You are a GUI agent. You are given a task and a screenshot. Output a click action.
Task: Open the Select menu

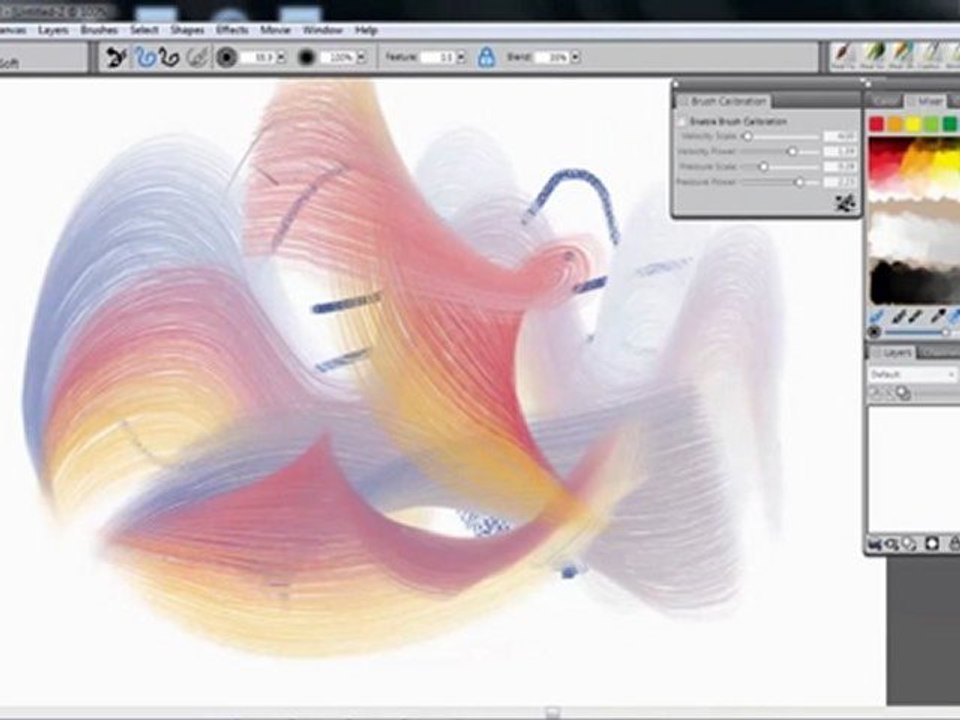click(144, 30)
